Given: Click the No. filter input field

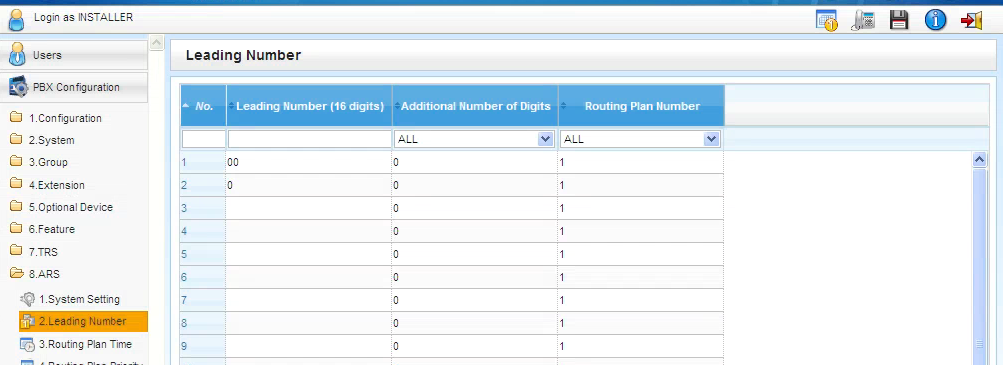Looking at the screenshot, I should coord(203,139).
